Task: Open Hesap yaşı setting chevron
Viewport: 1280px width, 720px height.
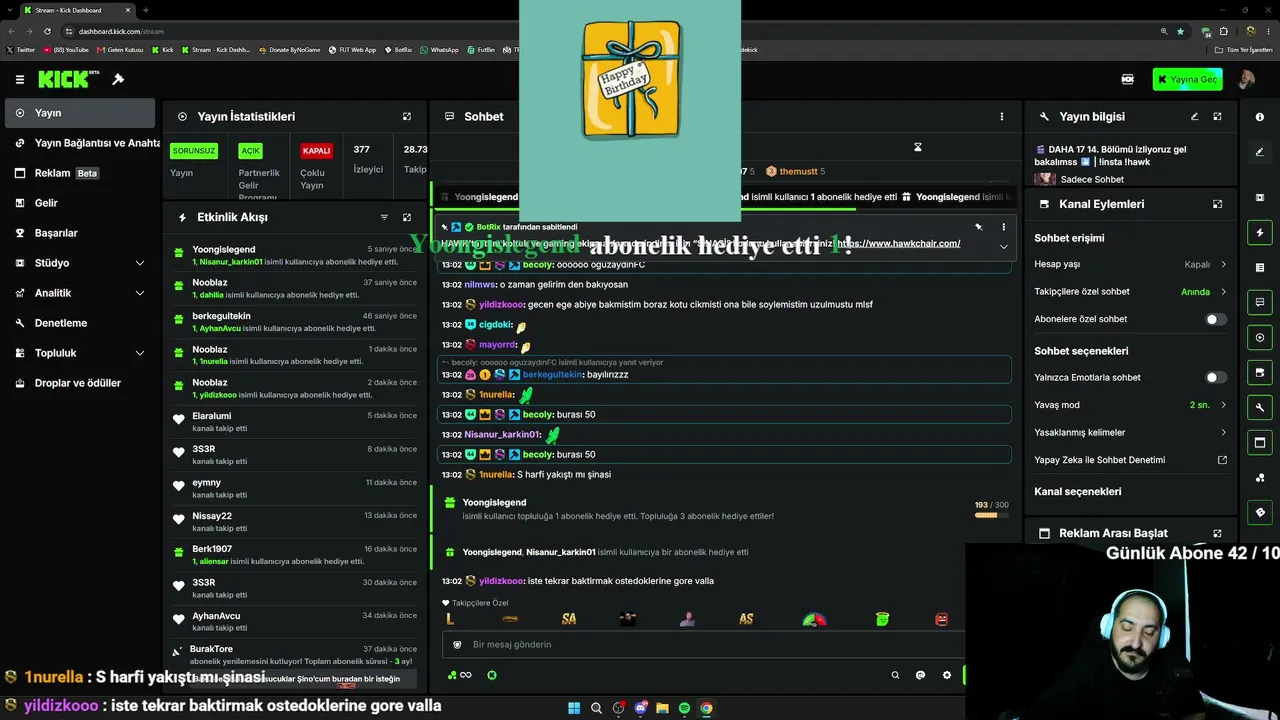Action: pyautogui.click(x=1223, y=265)
